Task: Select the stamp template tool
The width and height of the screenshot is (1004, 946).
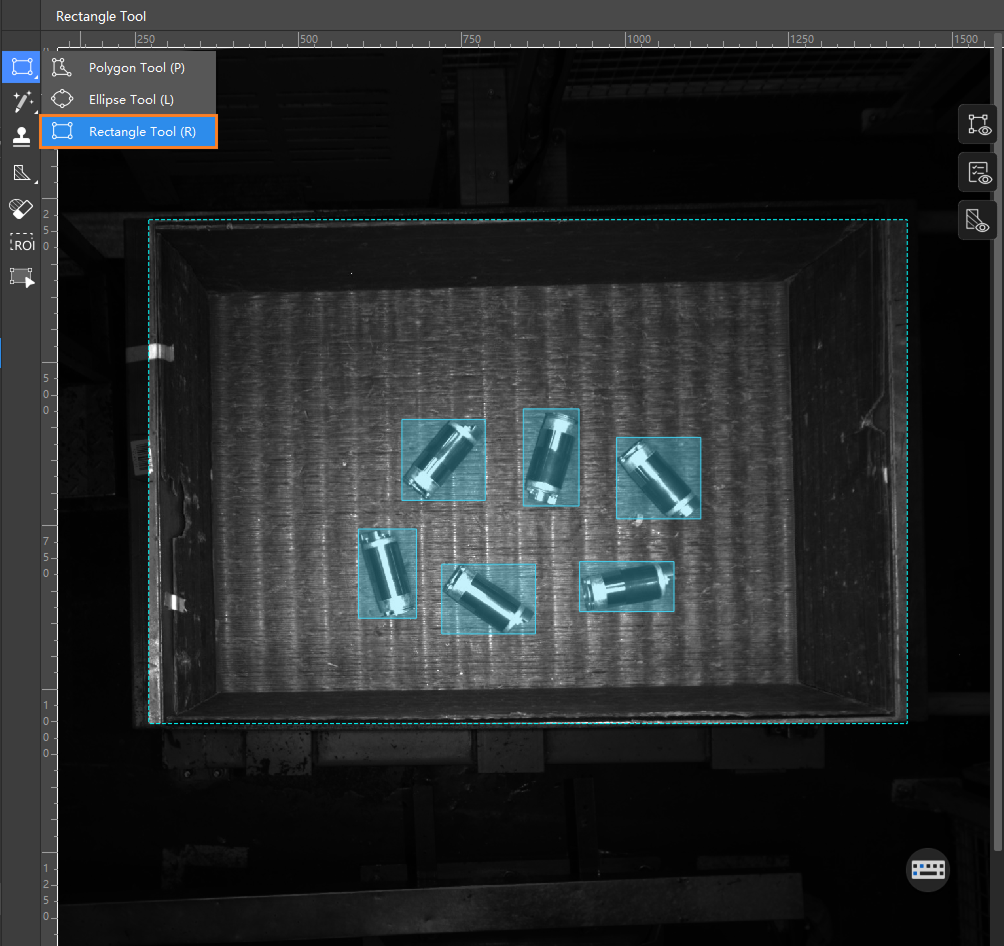Action: pos(21,136)
